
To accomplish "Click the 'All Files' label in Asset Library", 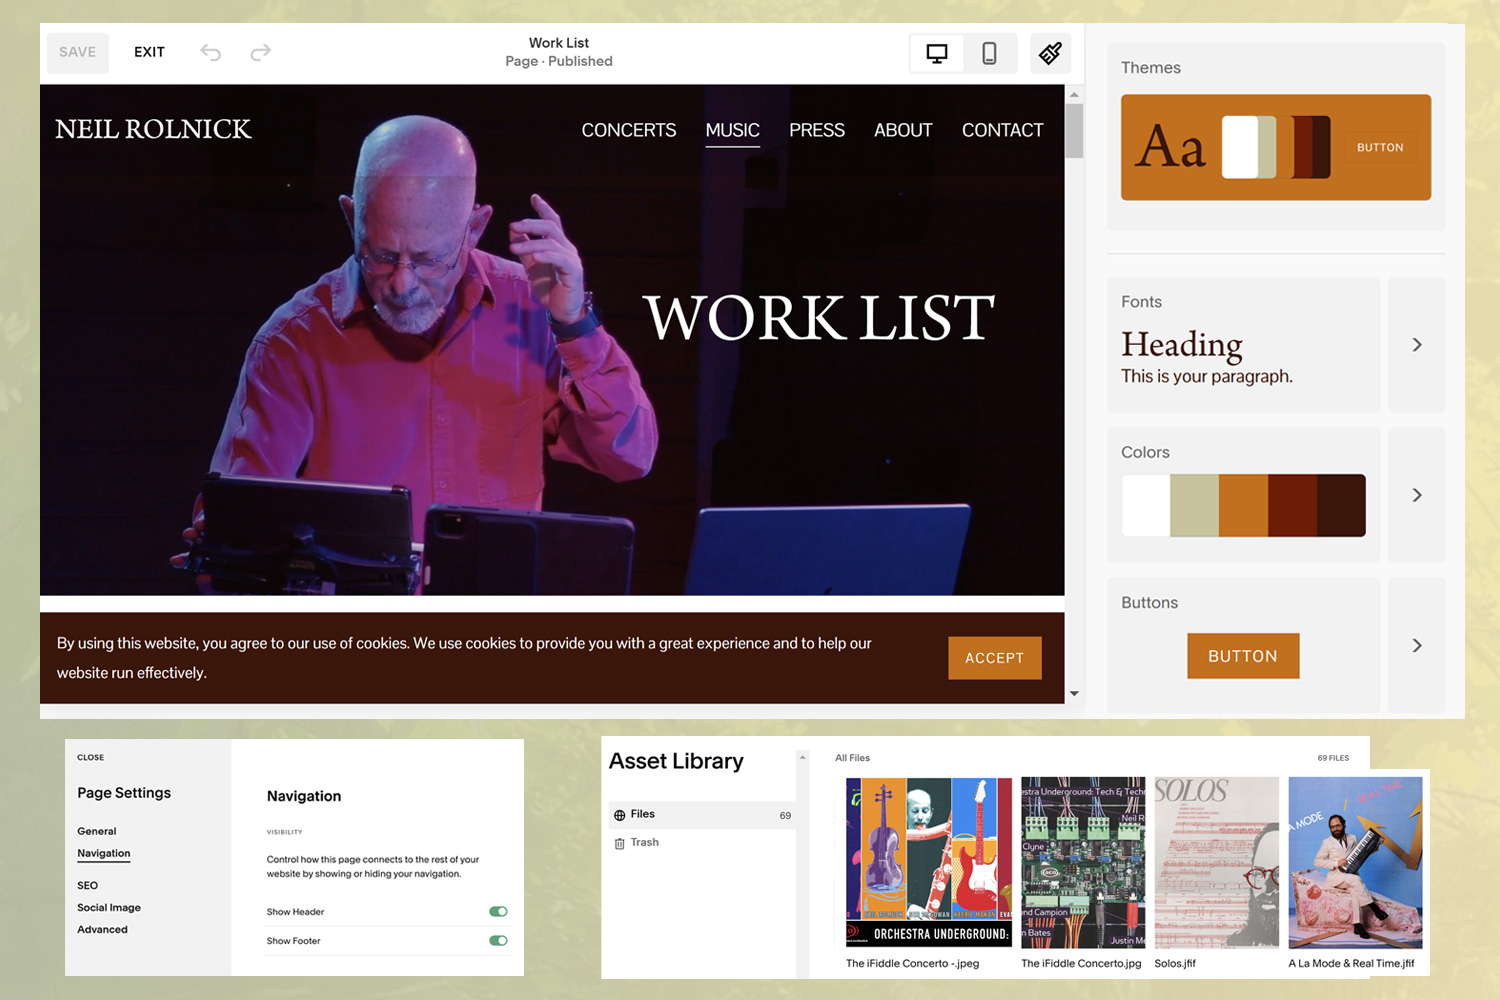I will click(x=853, y=758).
